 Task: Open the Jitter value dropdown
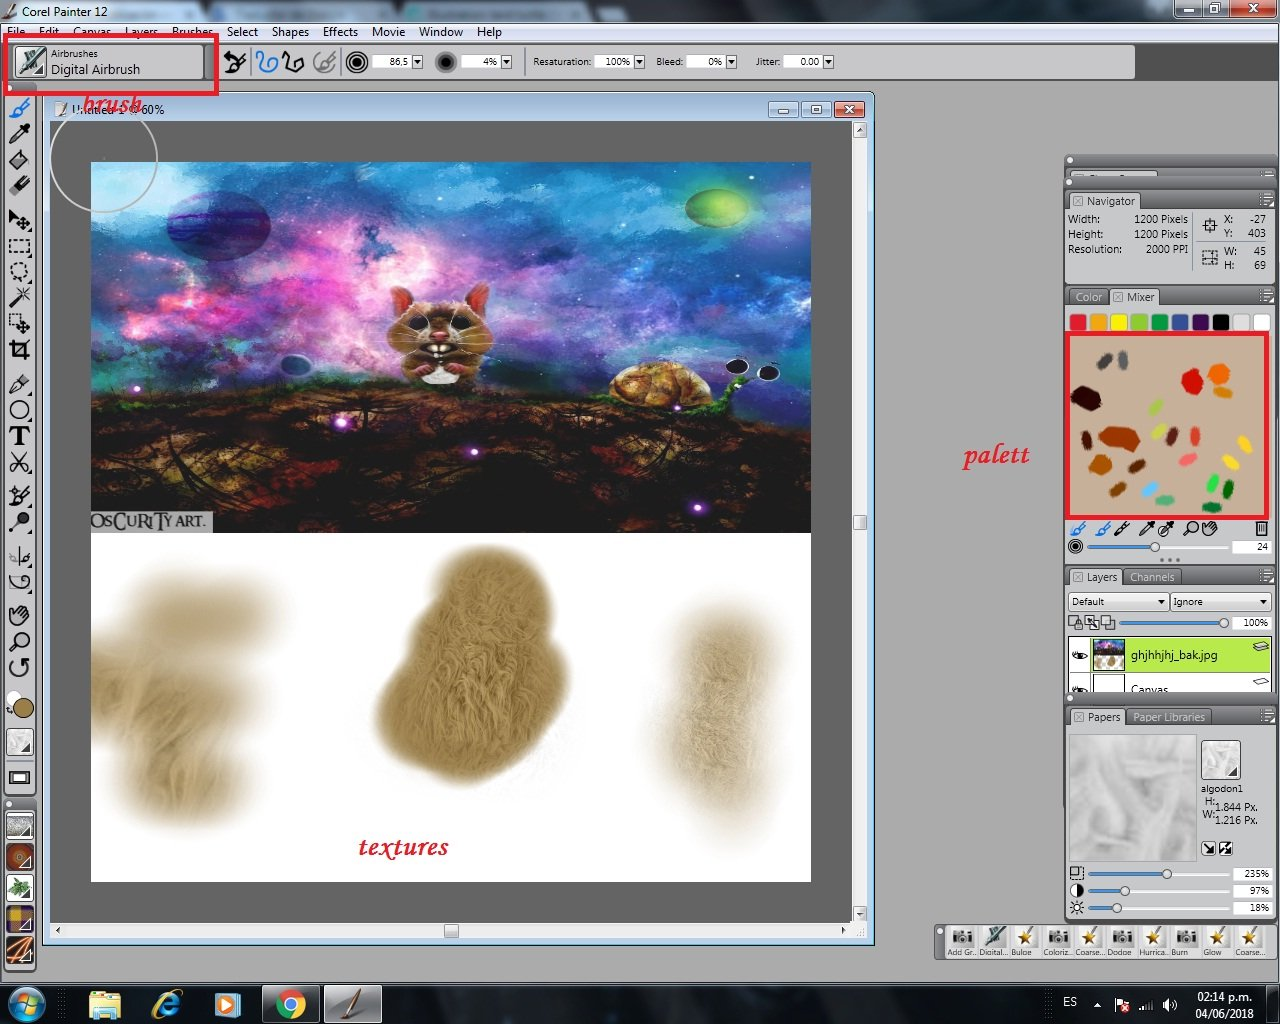[x=828, y=62]
